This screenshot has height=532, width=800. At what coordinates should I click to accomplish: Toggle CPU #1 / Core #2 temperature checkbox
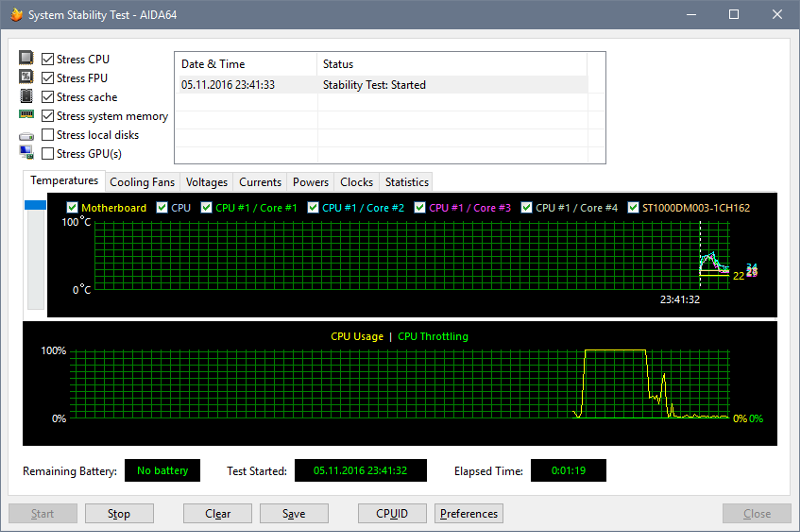point(313,208)
